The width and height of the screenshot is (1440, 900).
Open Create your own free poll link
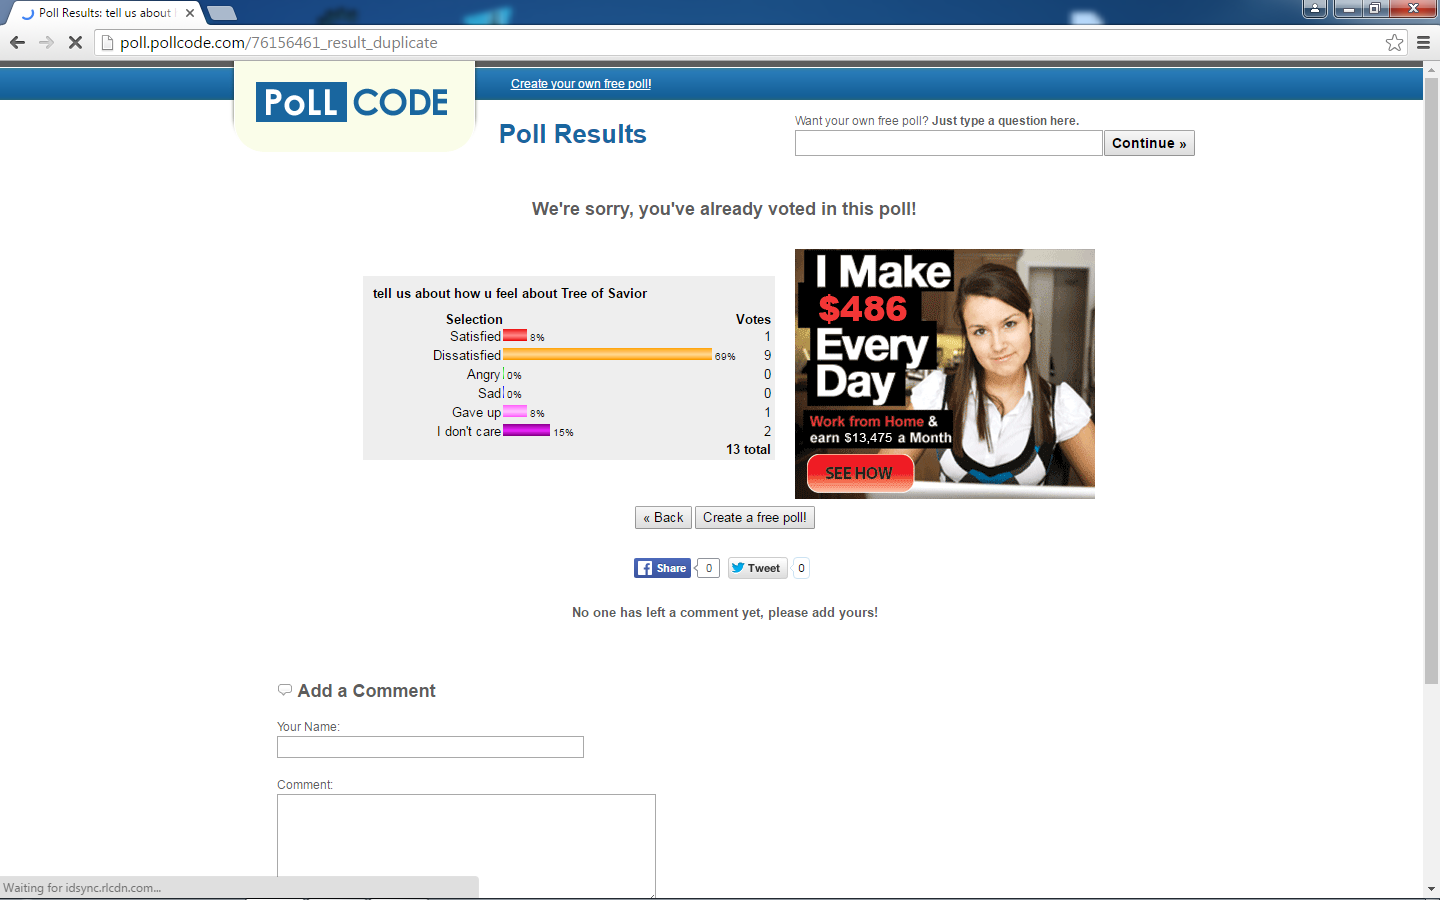(x=581, y=84)
